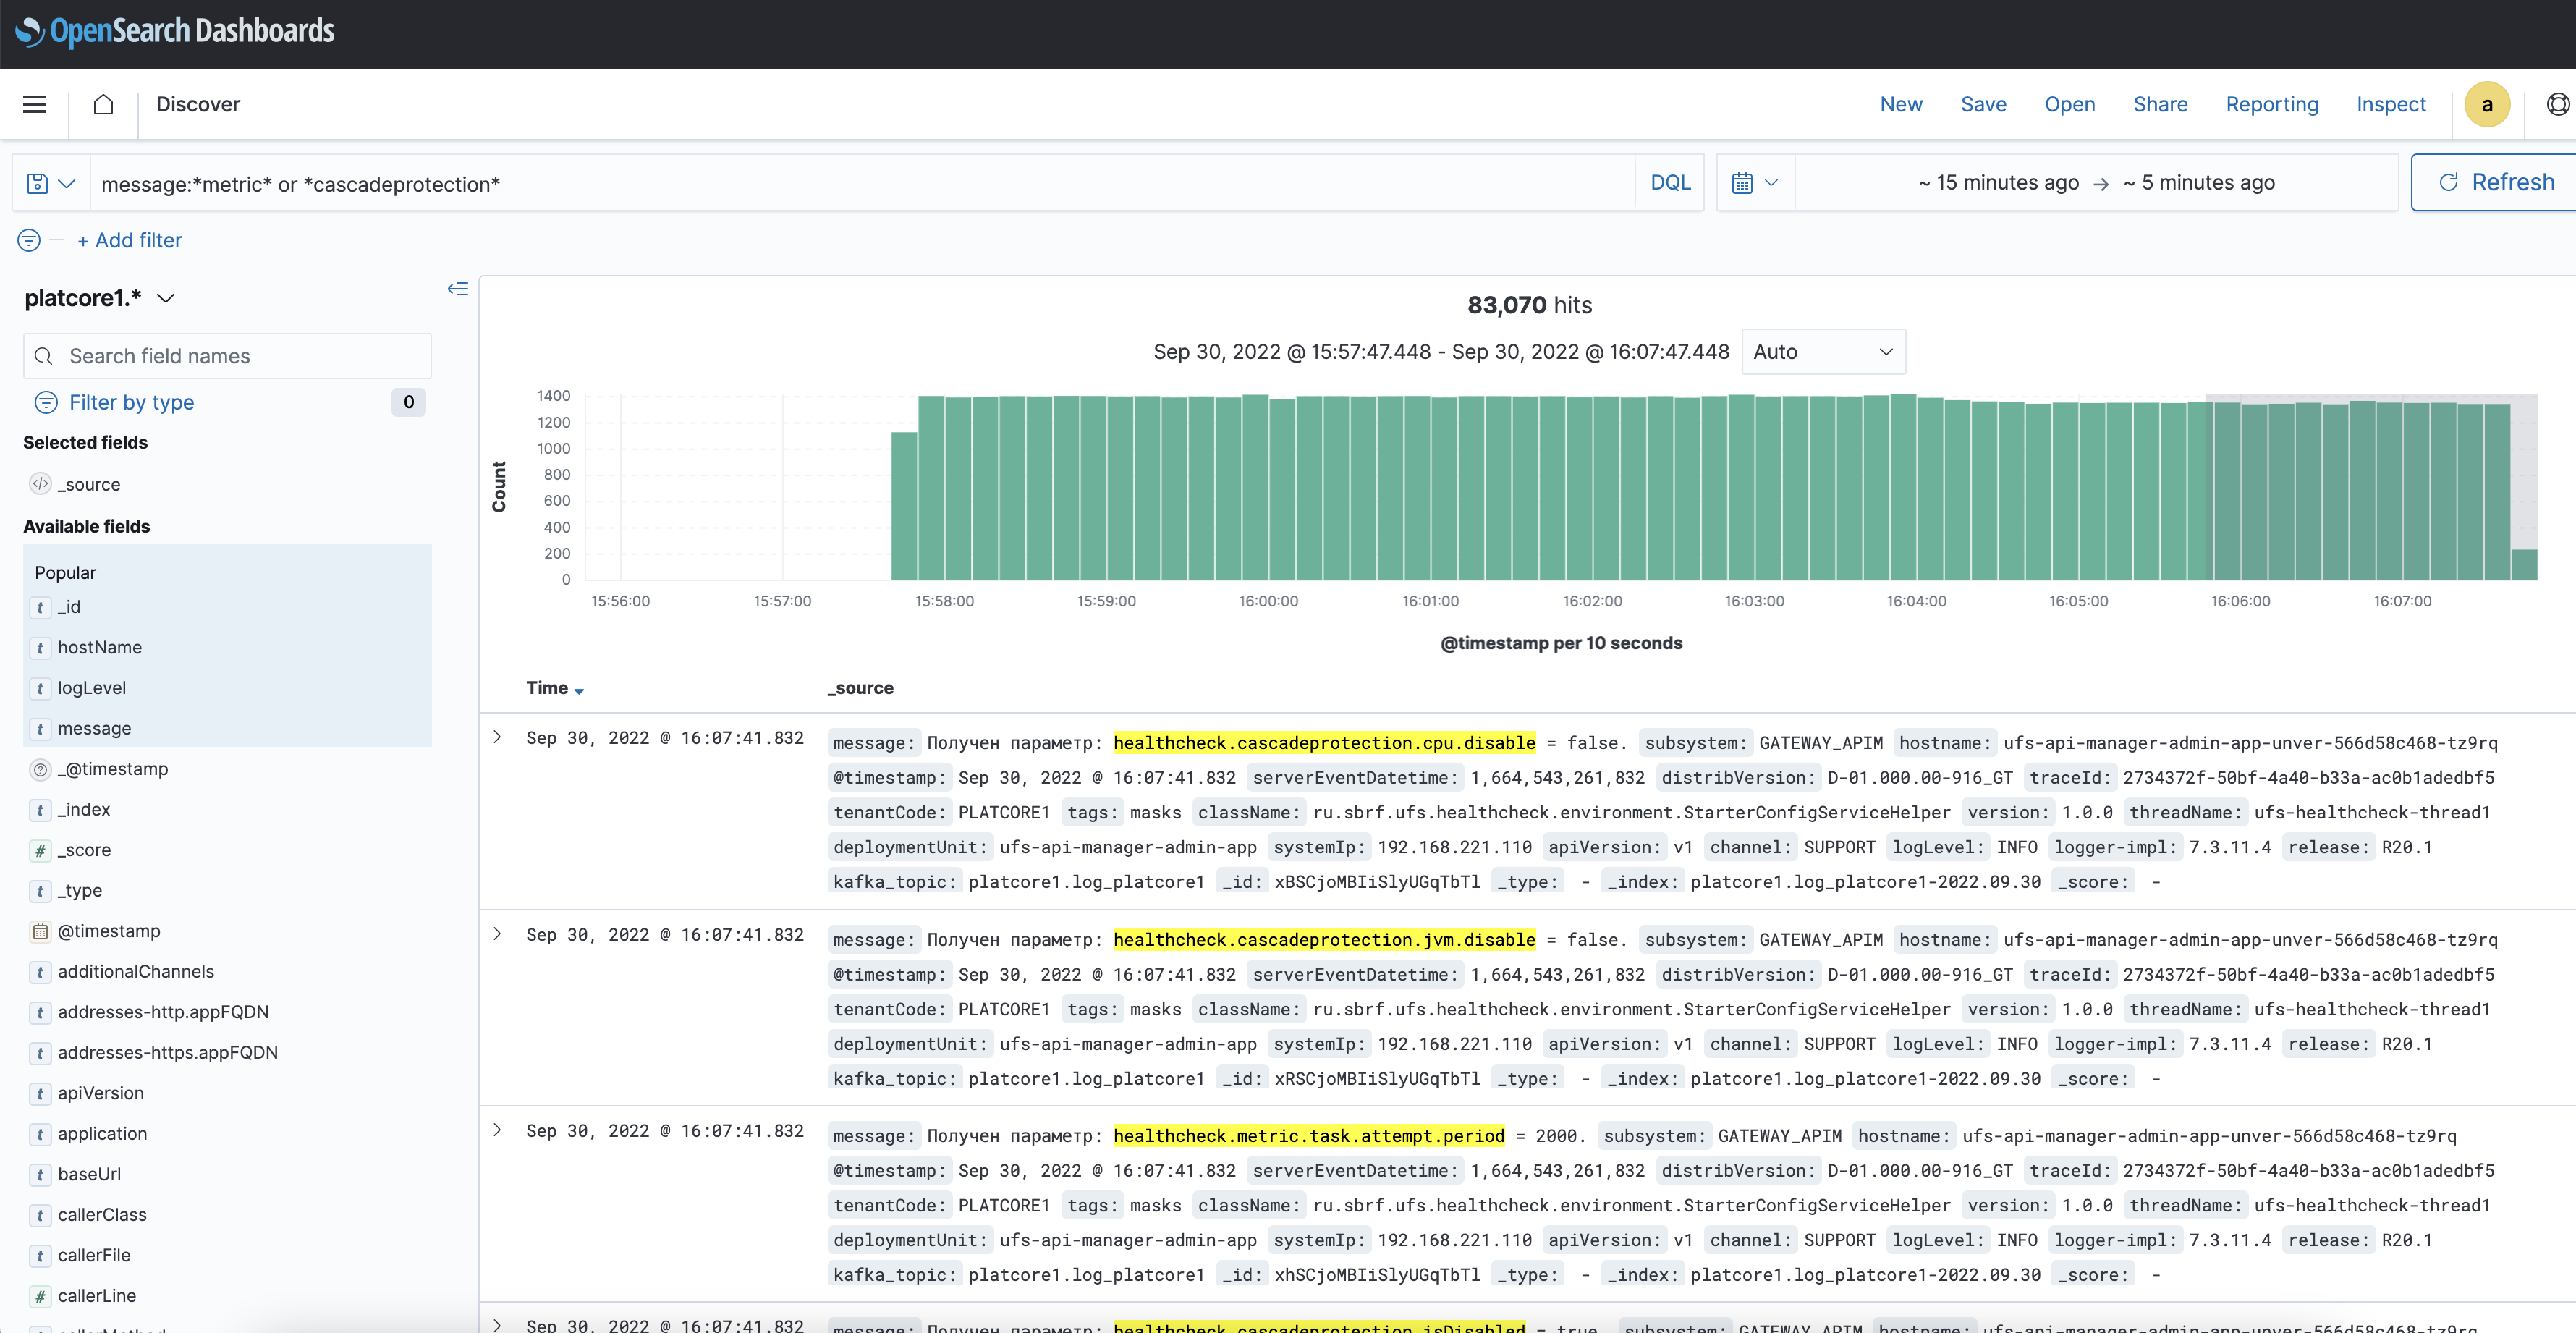The width and height of the screenshot is (2576, 1333).
Task: Click the + Add filter link
Action: click(x=130, y=240)
